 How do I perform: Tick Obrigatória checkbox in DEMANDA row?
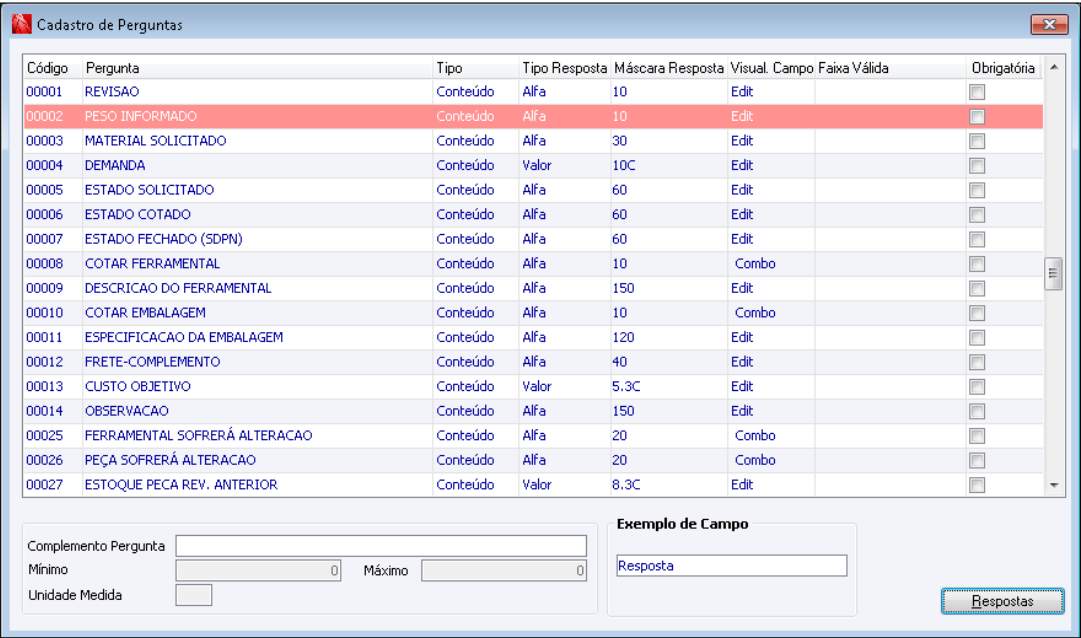977,166
